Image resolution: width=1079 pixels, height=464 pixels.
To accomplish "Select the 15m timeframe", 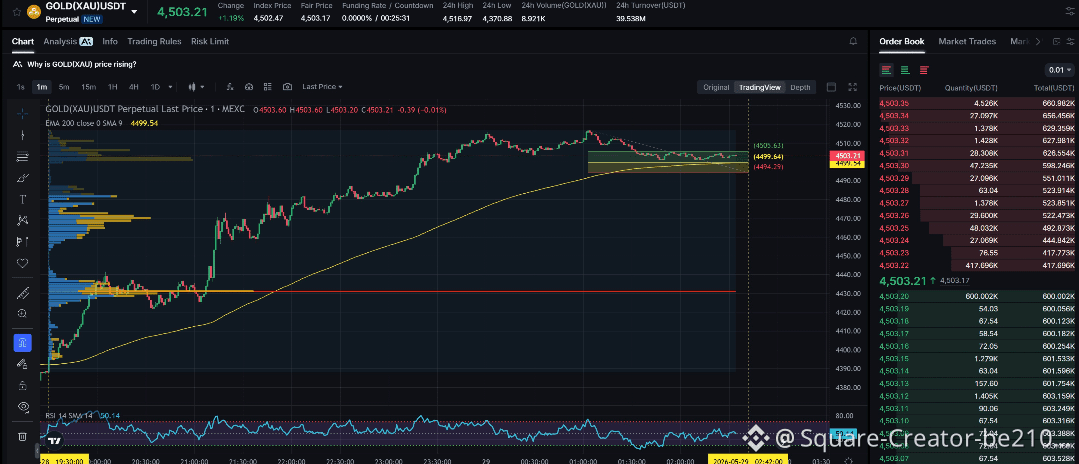I will 89,87.
